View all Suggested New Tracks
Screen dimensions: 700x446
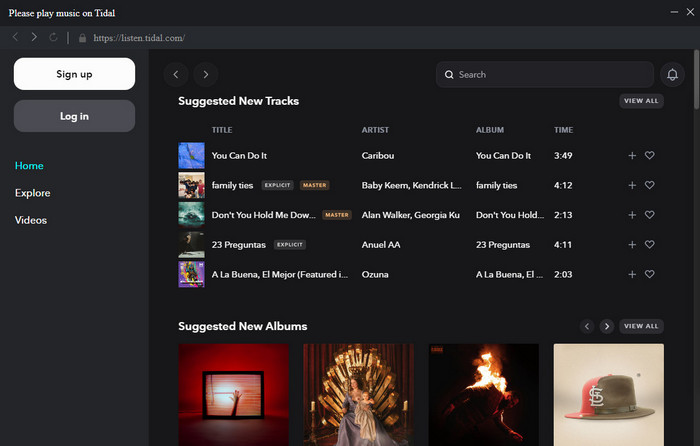point(641,101)
